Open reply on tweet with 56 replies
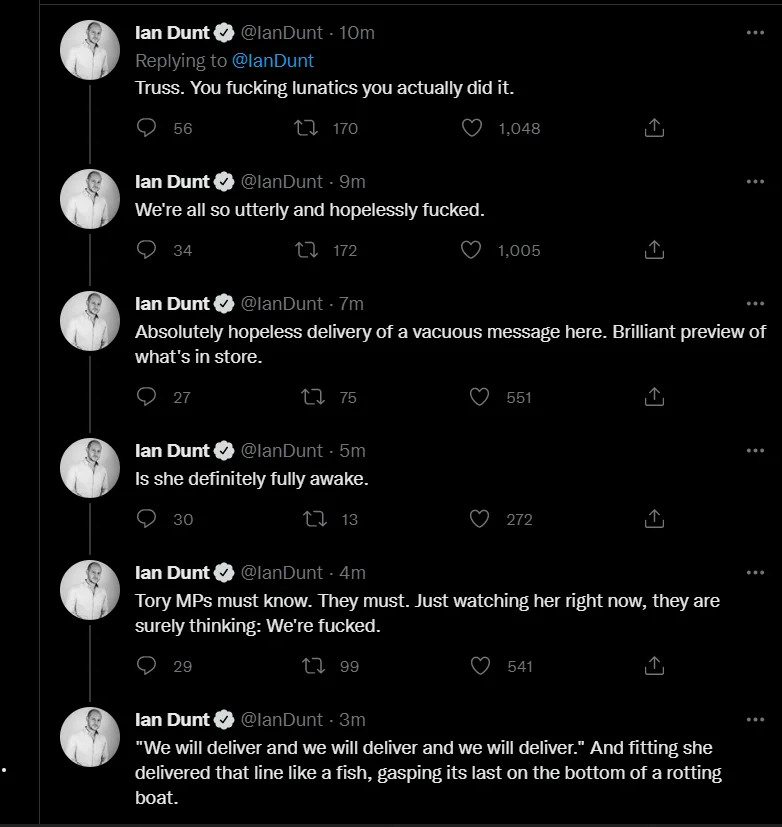782x827 pixels. pyautogui.click(x=146, y=128)
